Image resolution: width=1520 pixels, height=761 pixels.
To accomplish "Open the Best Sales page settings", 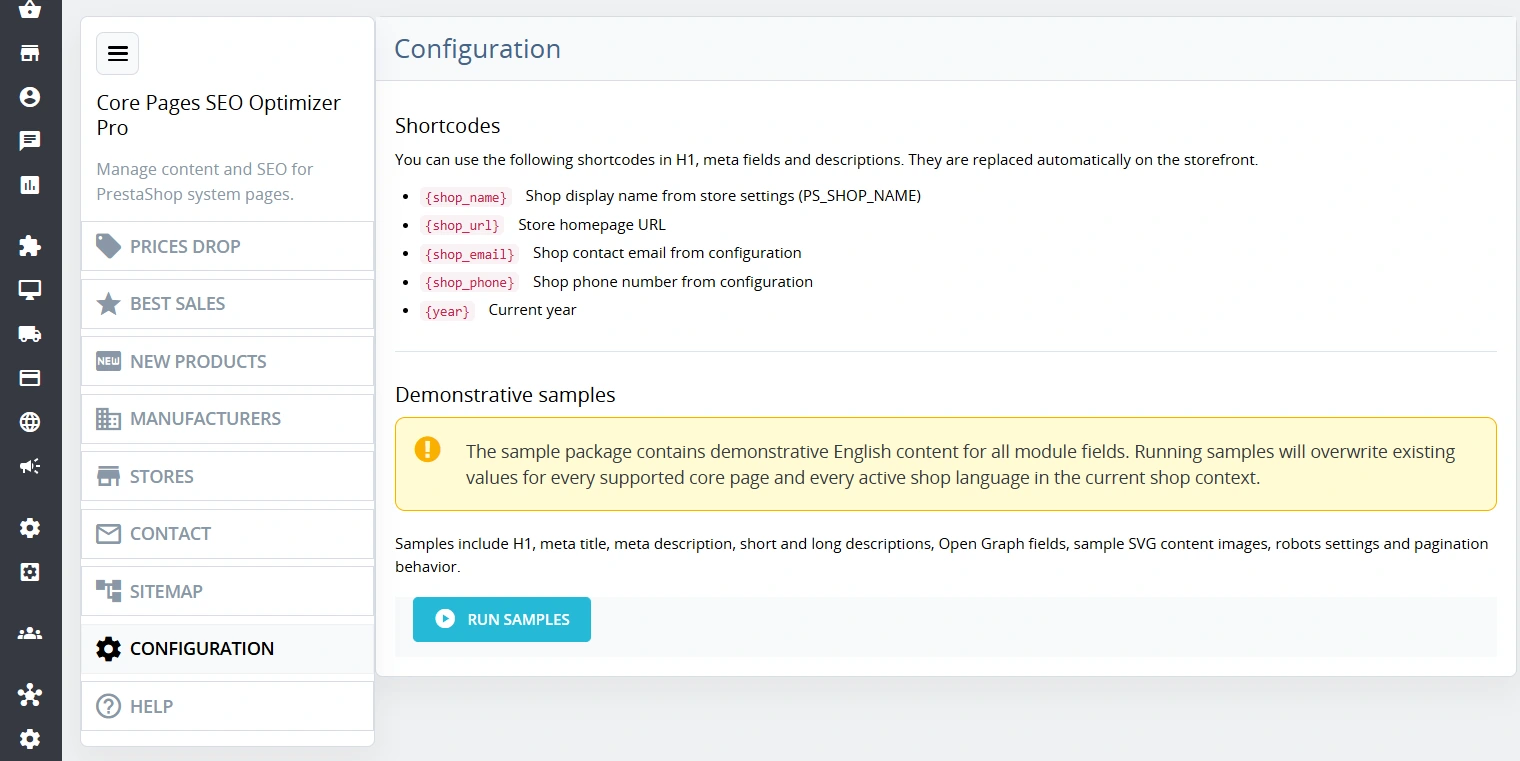I will coord(227,304).
